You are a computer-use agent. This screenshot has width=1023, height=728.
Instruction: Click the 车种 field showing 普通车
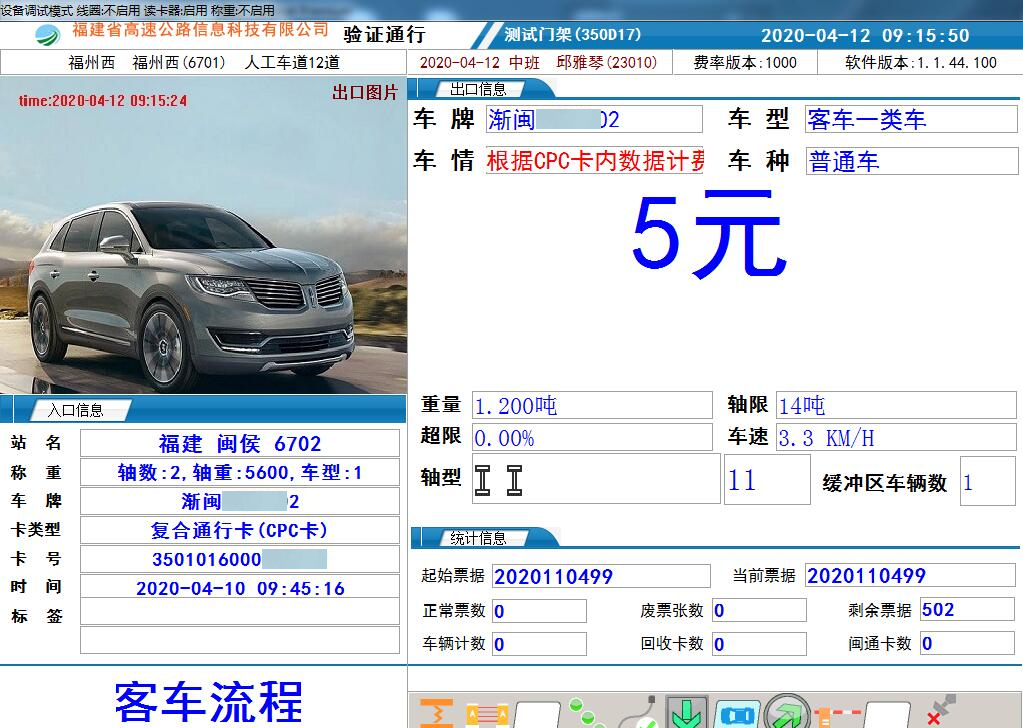[x=910, y=162]
